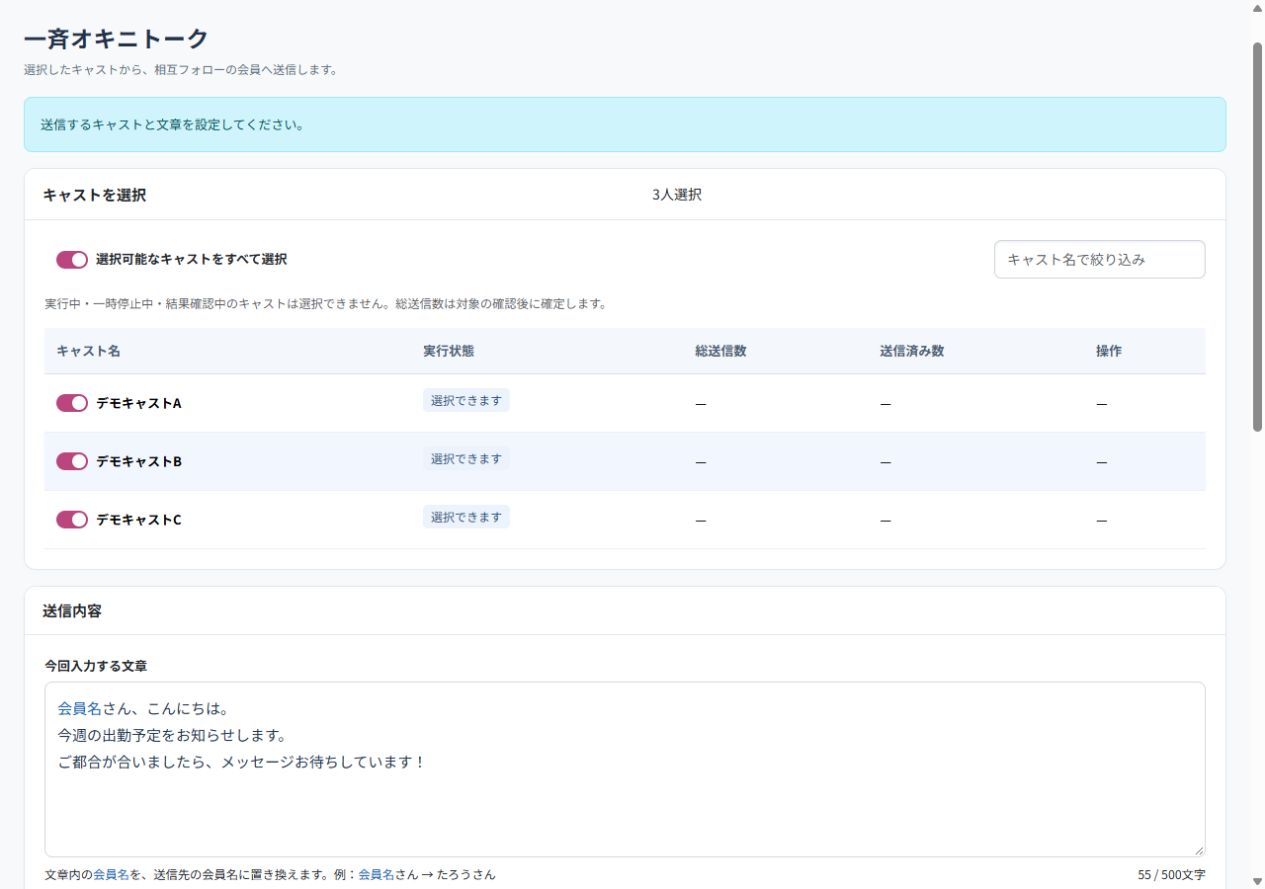Image resolution: width=1265 pixels, height=889 pixels.
Task: Click the 操作 dash for デモキャストC
Action: click(1101, 521)
